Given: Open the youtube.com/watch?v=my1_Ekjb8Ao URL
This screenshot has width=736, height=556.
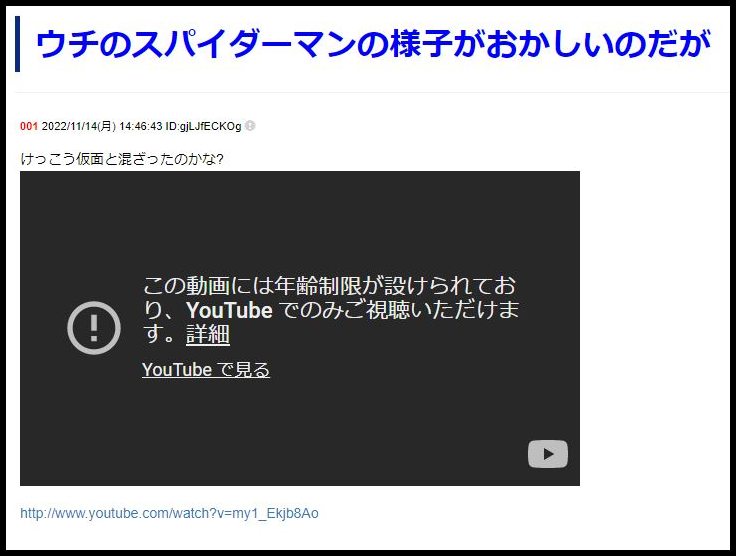Looking at the screenshot, I should pos(169,513).
